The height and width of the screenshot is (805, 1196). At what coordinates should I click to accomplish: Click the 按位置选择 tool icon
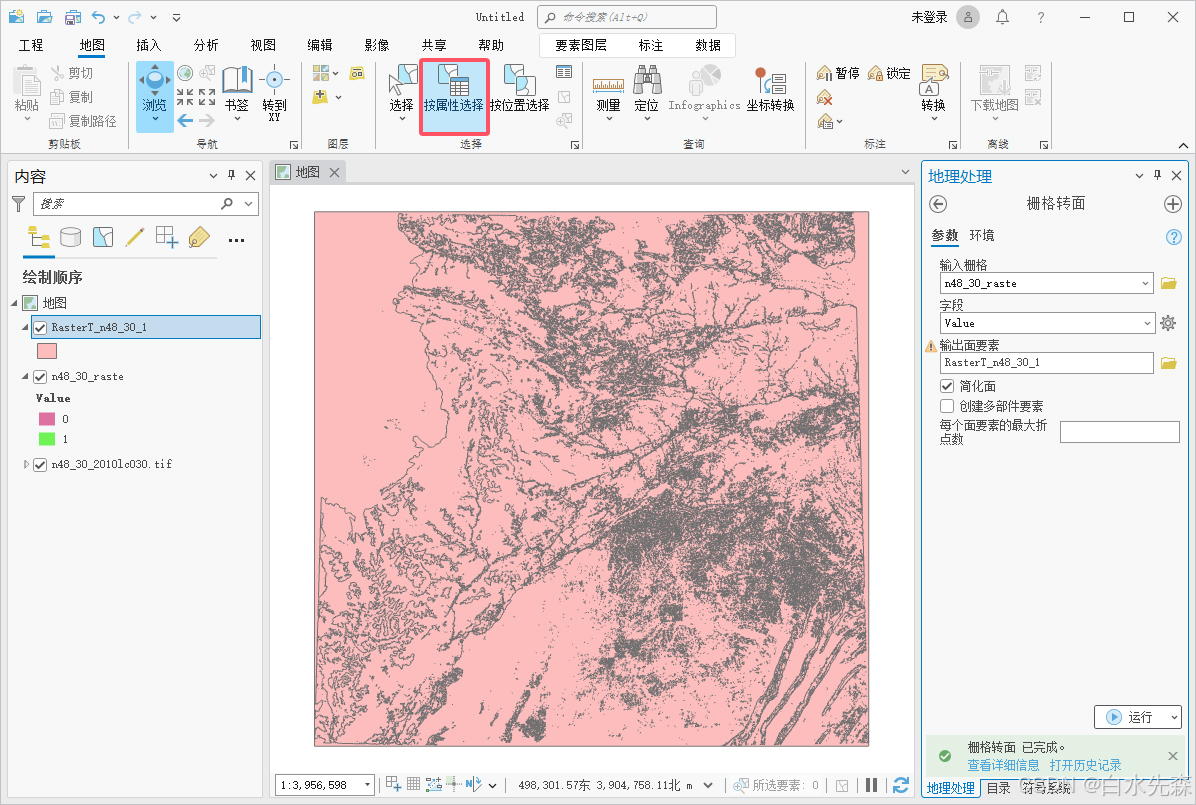click(518, 81)
